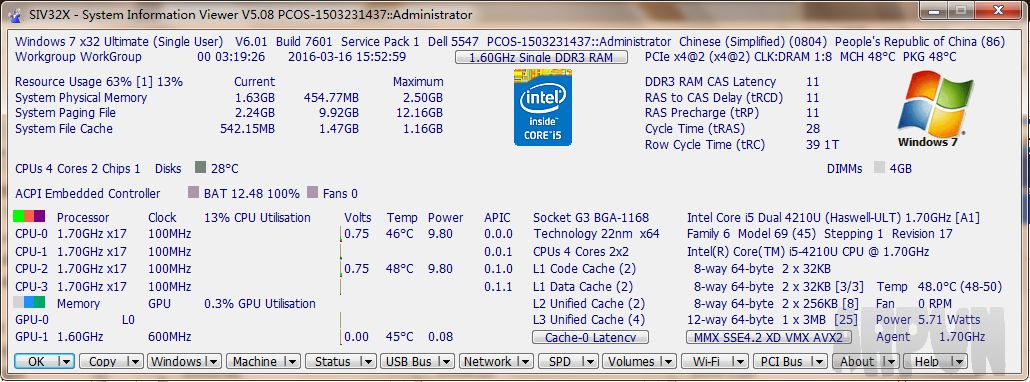Click the "Resource Usage 63% [1] 13%" text
Viewport: 1030px width, 382px height.
click(99, 82)
